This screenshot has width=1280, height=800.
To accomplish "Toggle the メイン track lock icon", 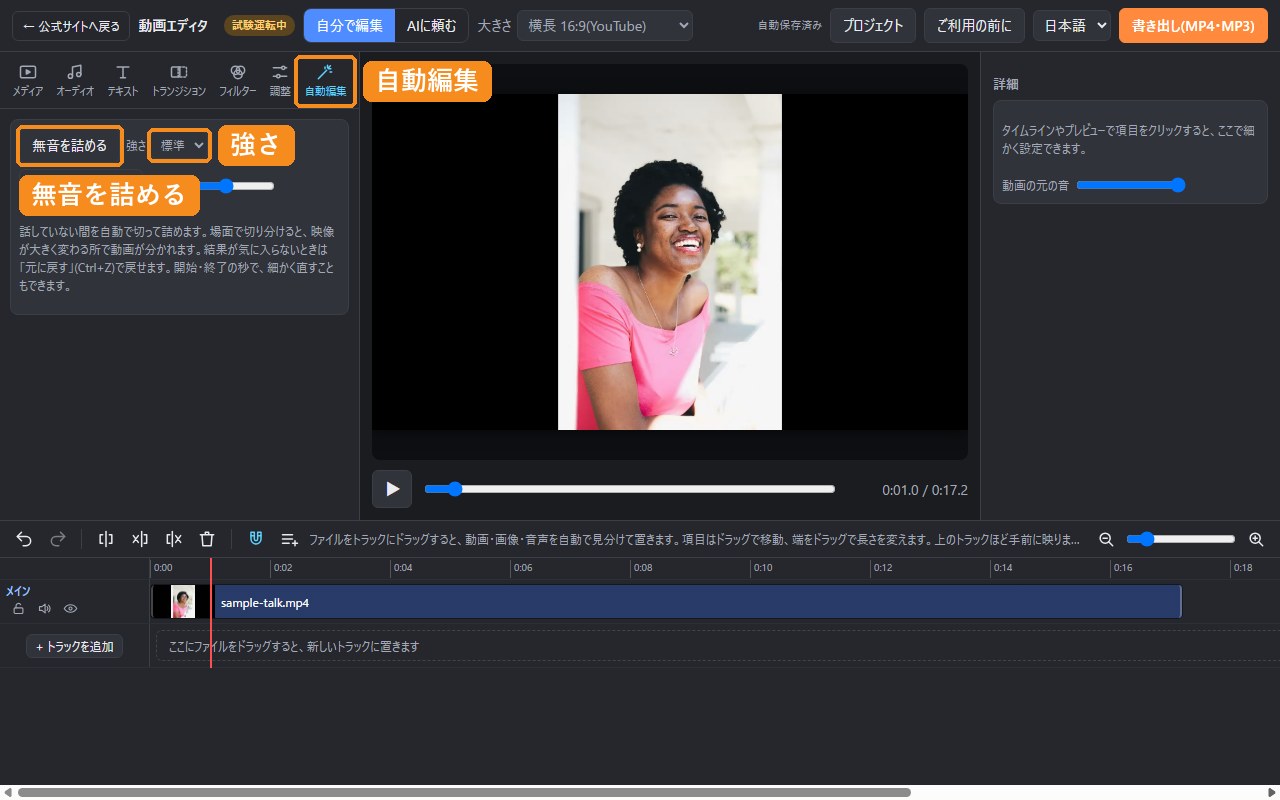I will [x=18, y=608].
